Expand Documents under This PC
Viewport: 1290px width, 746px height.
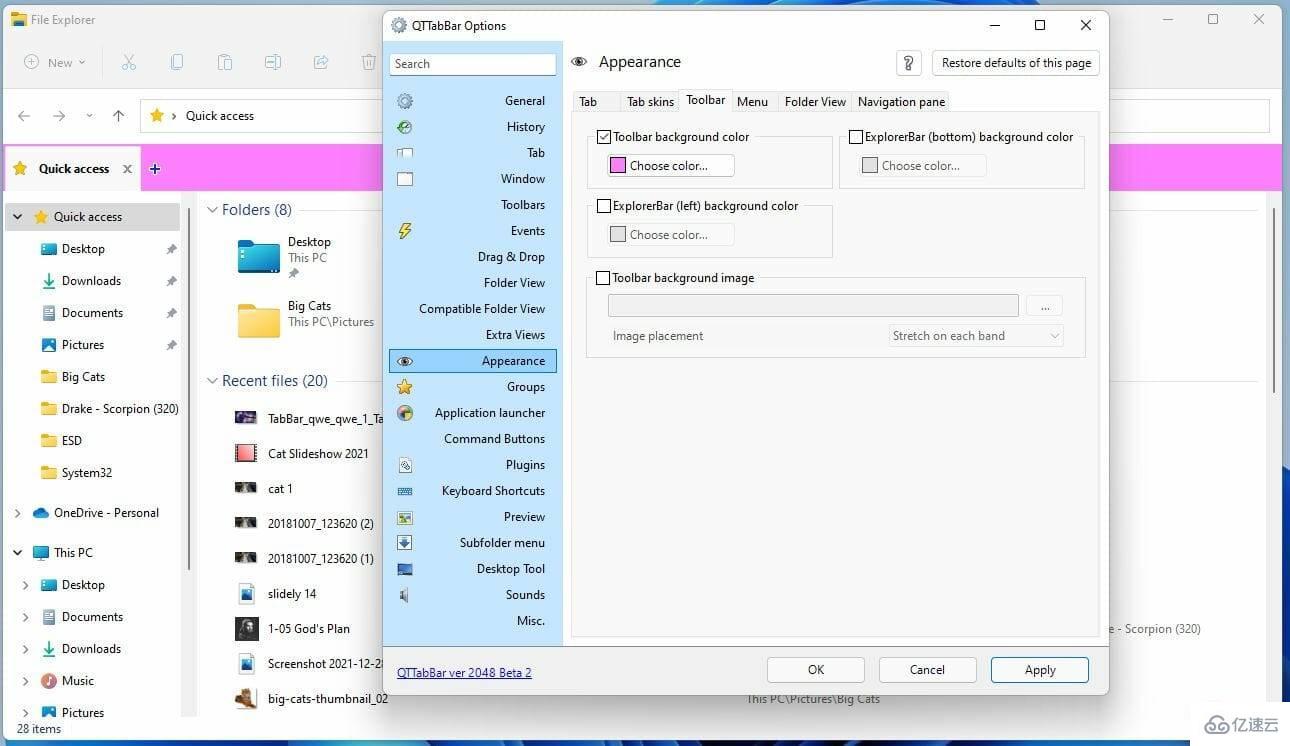pyautogui.click(x=26, y=617)
